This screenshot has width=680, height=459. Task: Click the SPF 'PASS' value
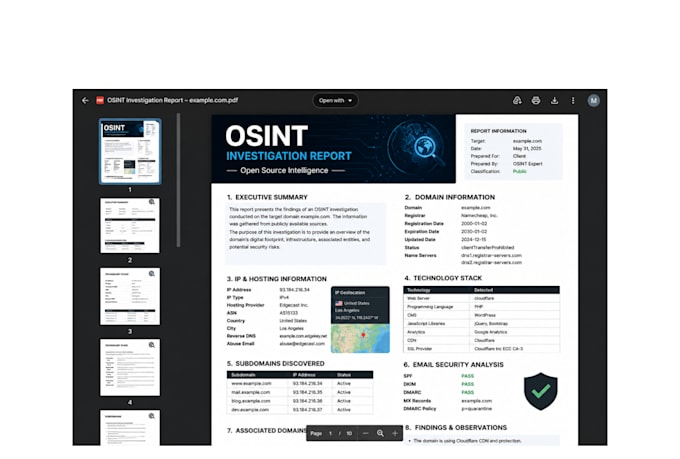coord(468,376)
